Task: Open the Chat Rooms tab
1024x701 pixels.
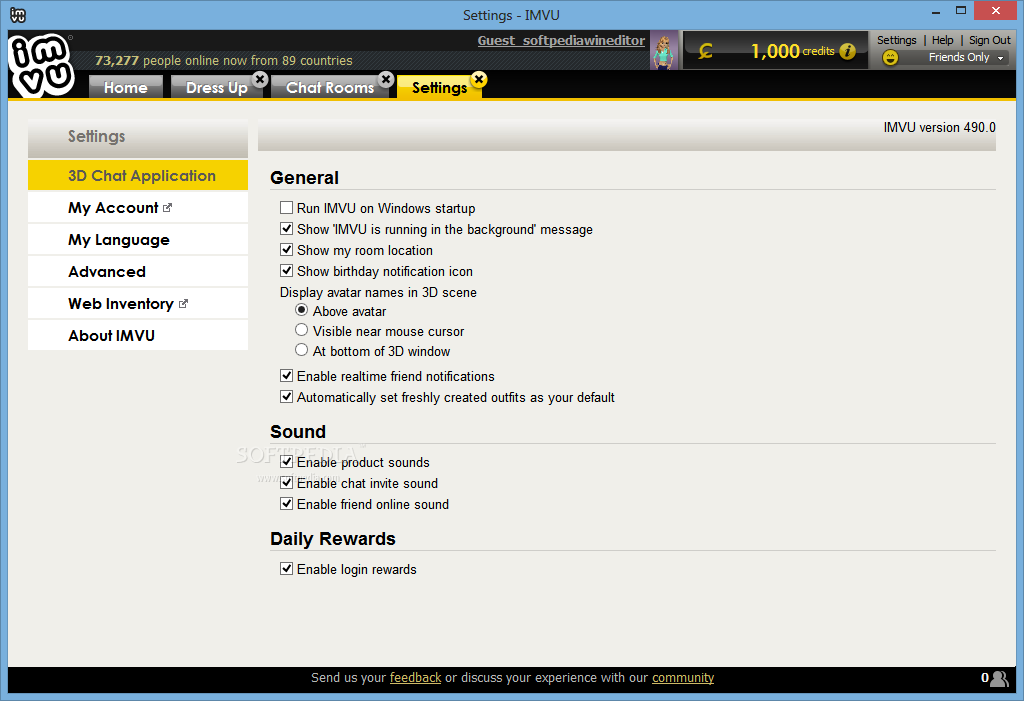Action: [x=330, y=88]
